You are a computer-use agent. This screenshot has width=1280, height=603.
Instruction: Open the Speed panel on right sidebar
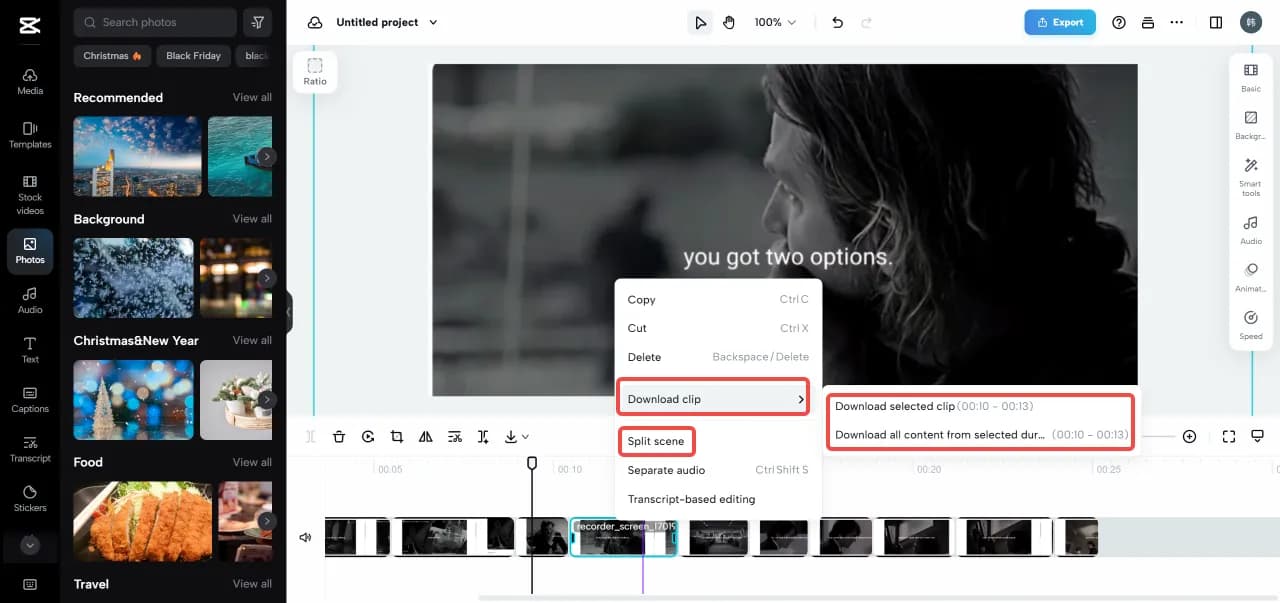click(1250, 324)
